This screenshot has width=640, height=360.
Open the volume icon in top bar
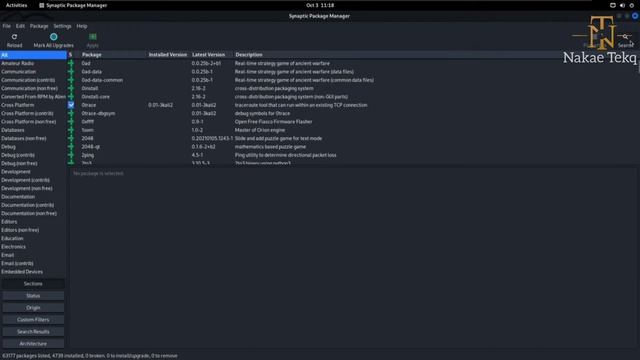tap(622, 5)
